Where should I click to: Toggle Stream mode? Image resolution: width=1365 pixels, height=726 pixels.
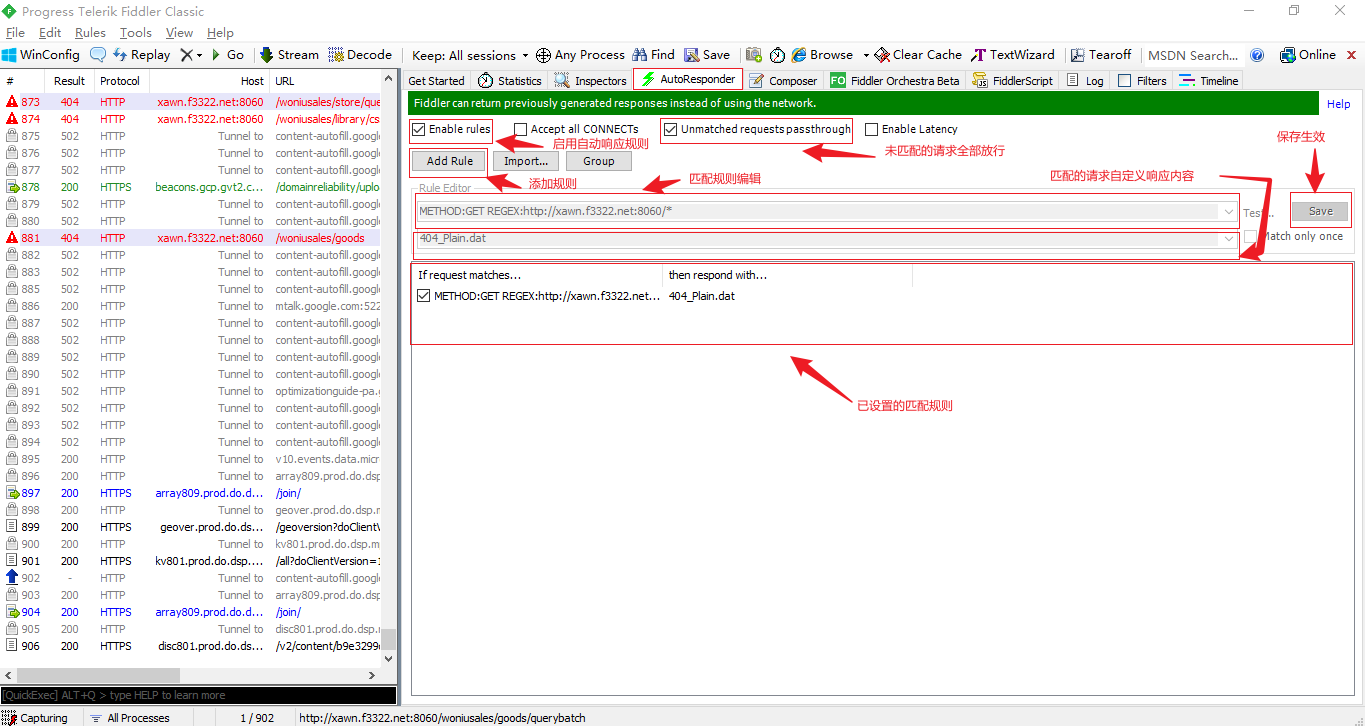pyautogui.click(x=289, y=55)
